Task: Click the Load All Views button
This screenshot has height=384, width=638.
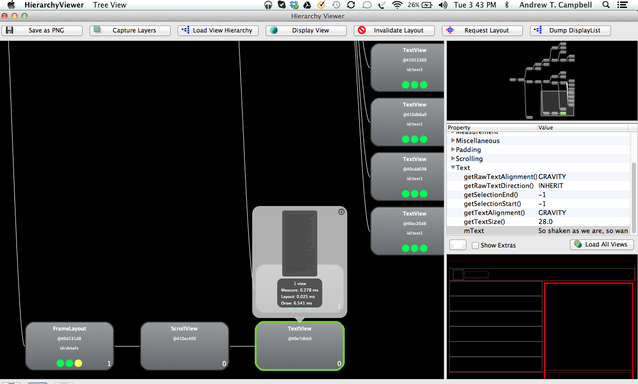Action: tap(601, 244)
